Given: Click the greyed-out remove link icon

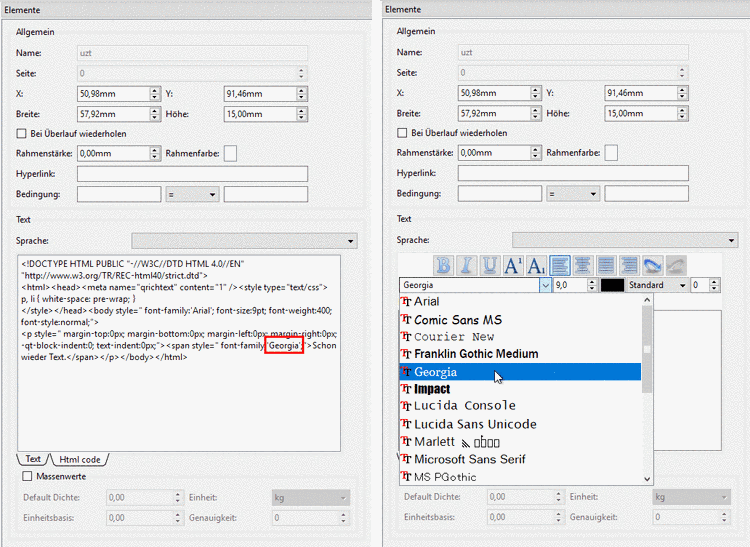Looking at the screenshot, I should (x=675, y=265).
